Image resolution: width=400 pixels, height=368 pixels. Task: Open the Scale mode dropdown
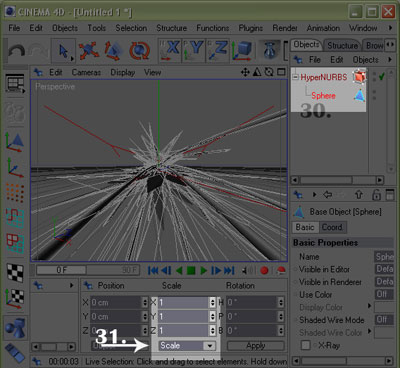click(187, 346)
